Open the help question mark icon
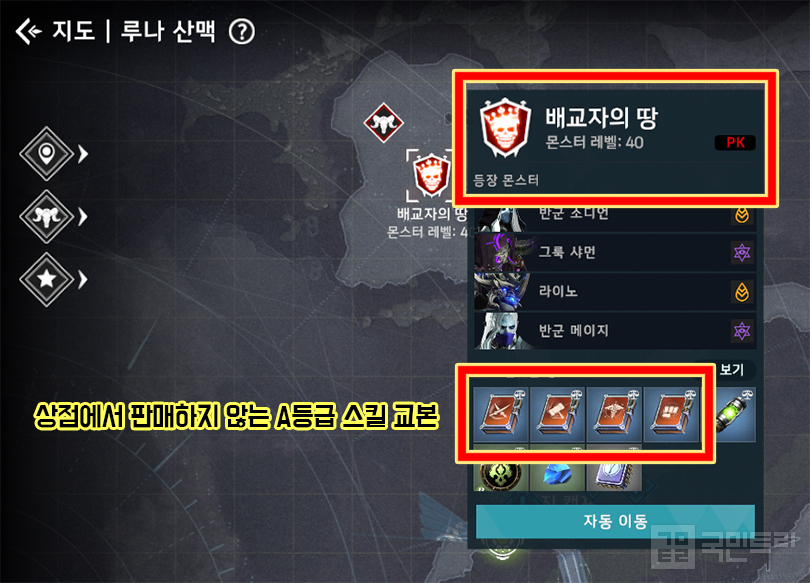Viewport: 810px width, 583px height. (x=242, y=32)
